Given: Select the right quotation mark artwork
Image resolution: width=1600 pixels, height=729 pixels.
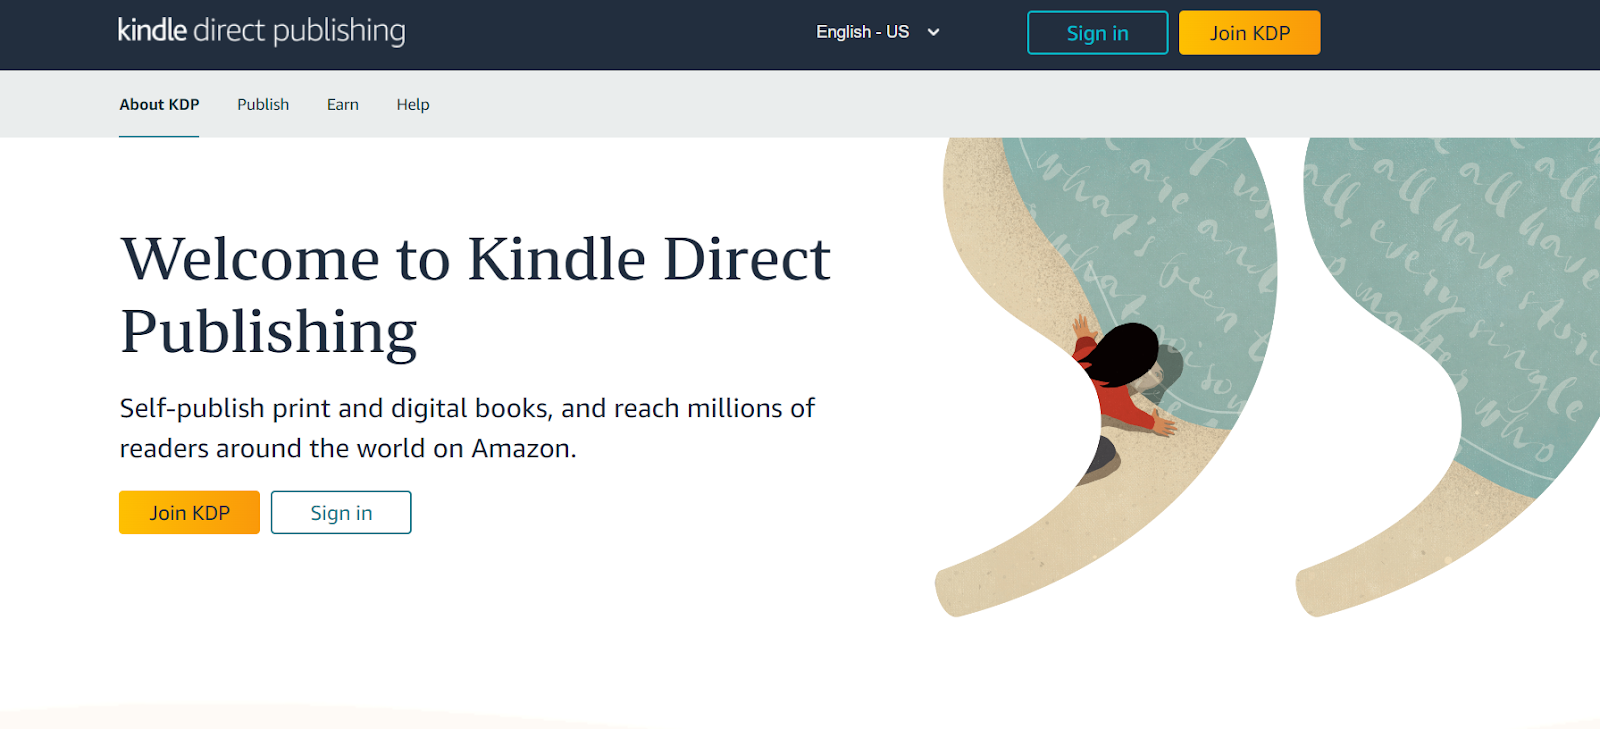Looking at the screenshot, I should [x=1450, y=376].
